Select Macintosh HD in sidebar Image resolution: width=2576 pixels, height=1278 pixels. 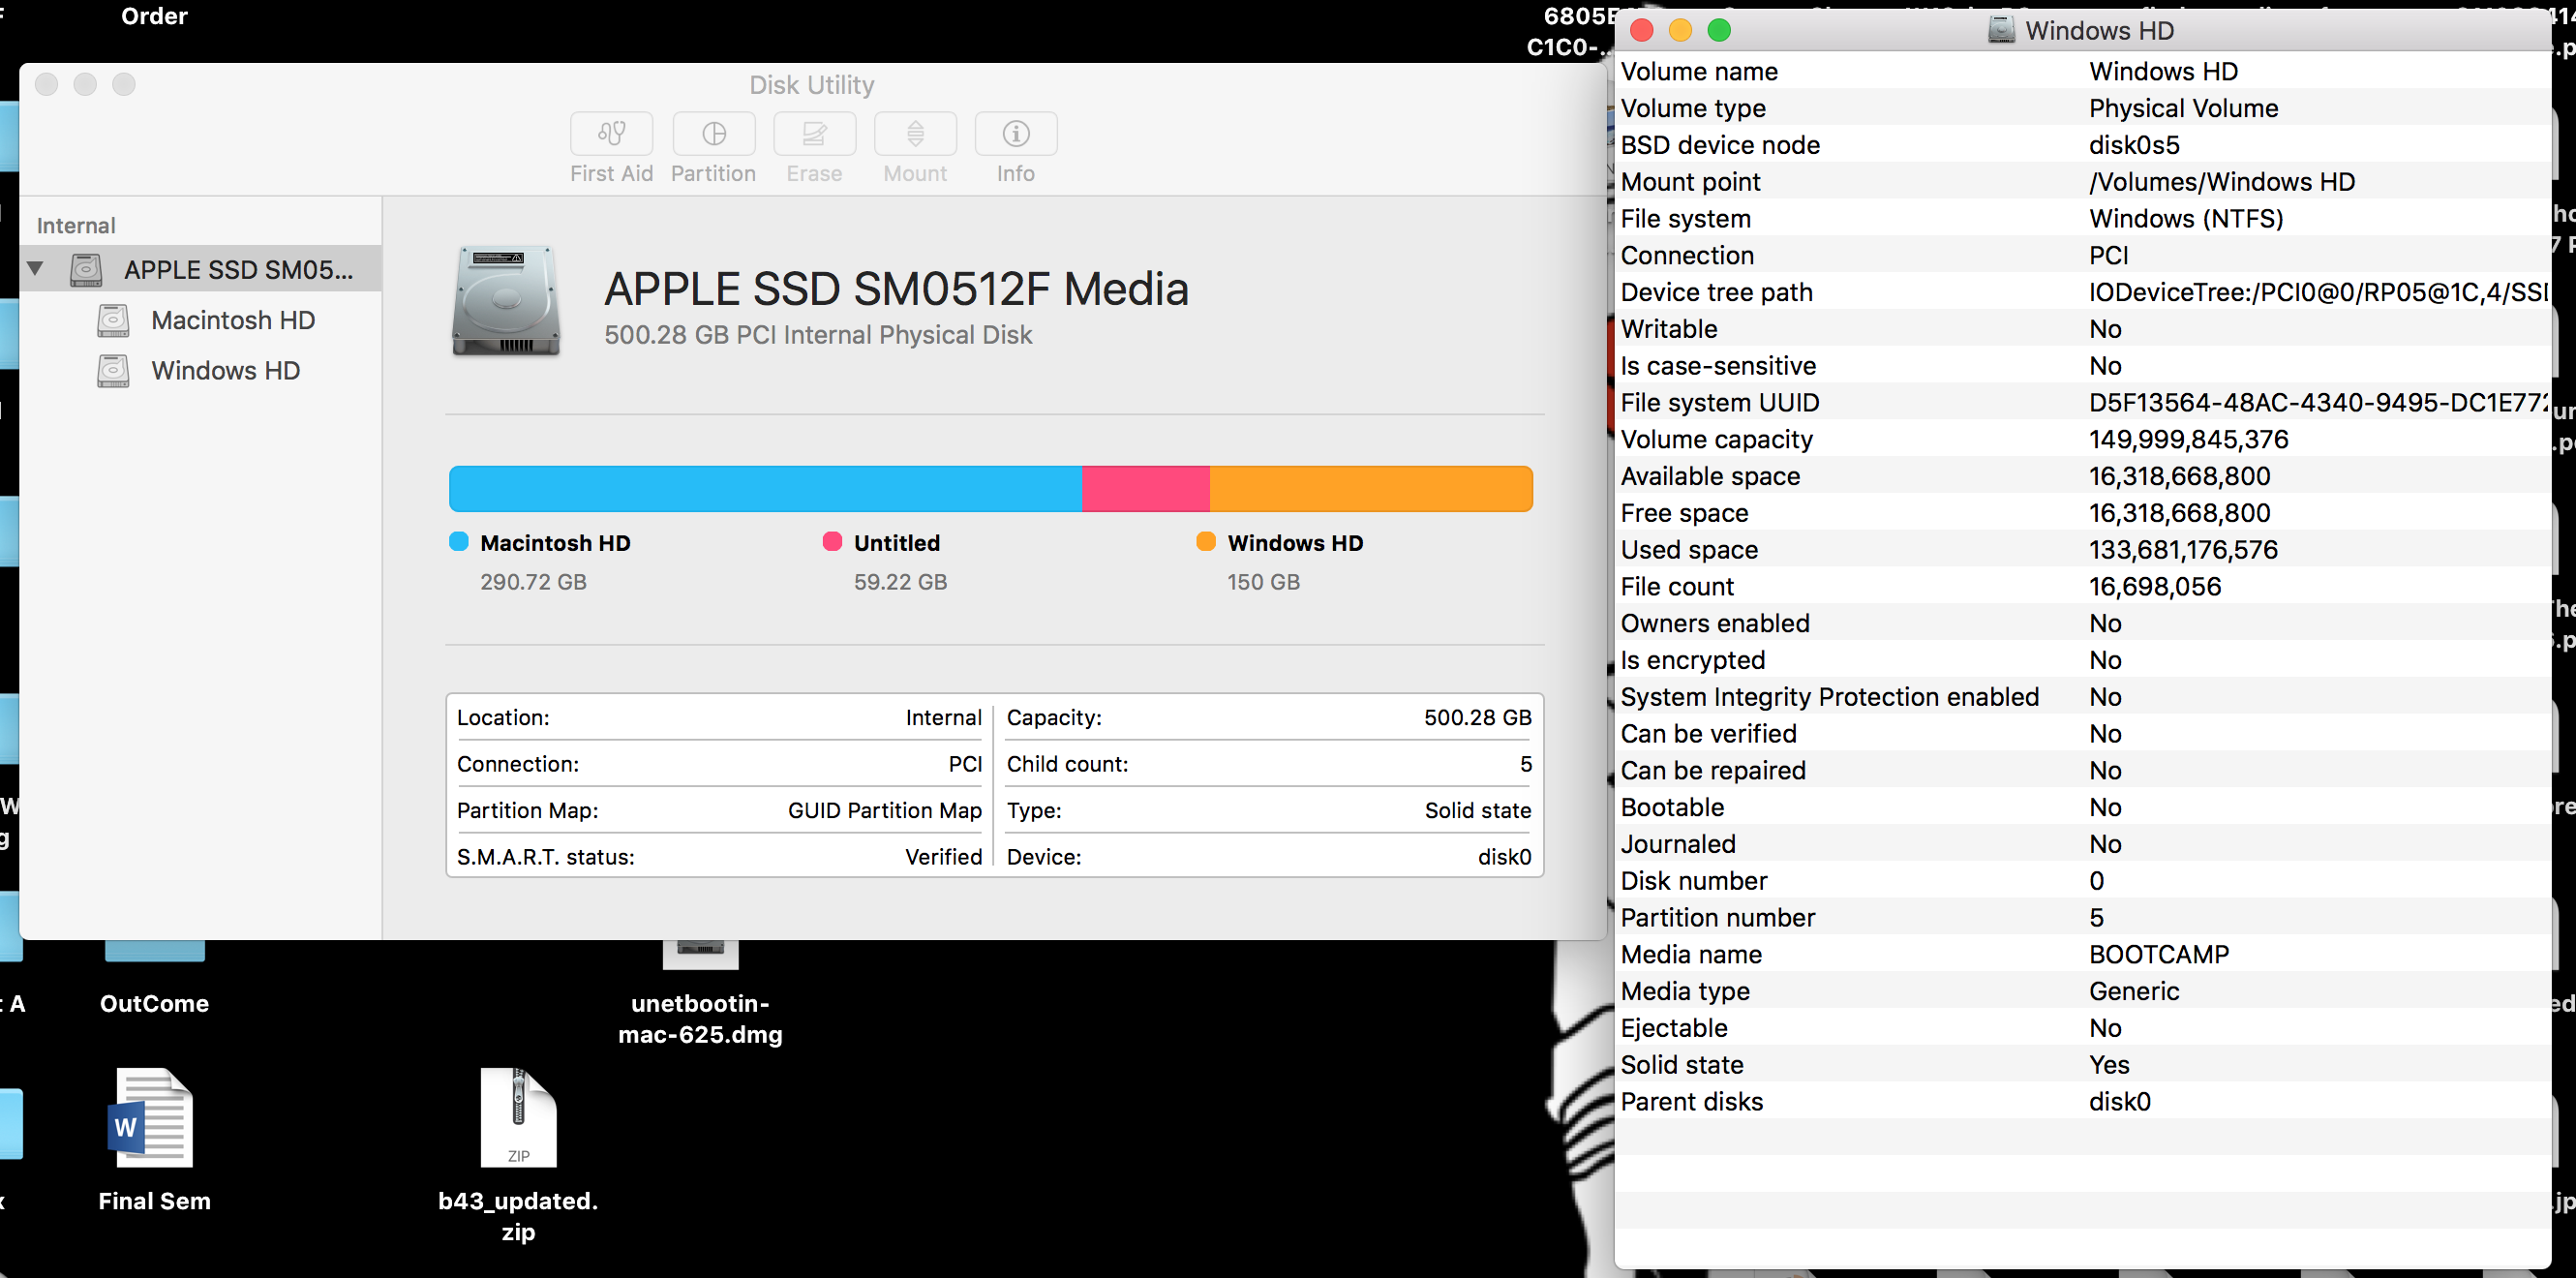pos(232,320)
